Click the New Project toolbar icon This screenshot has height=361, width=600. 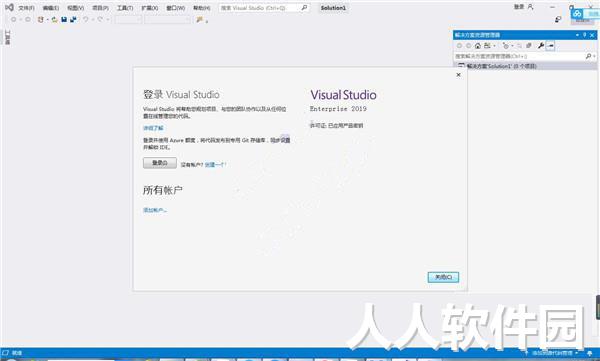[x=41, y=19]
